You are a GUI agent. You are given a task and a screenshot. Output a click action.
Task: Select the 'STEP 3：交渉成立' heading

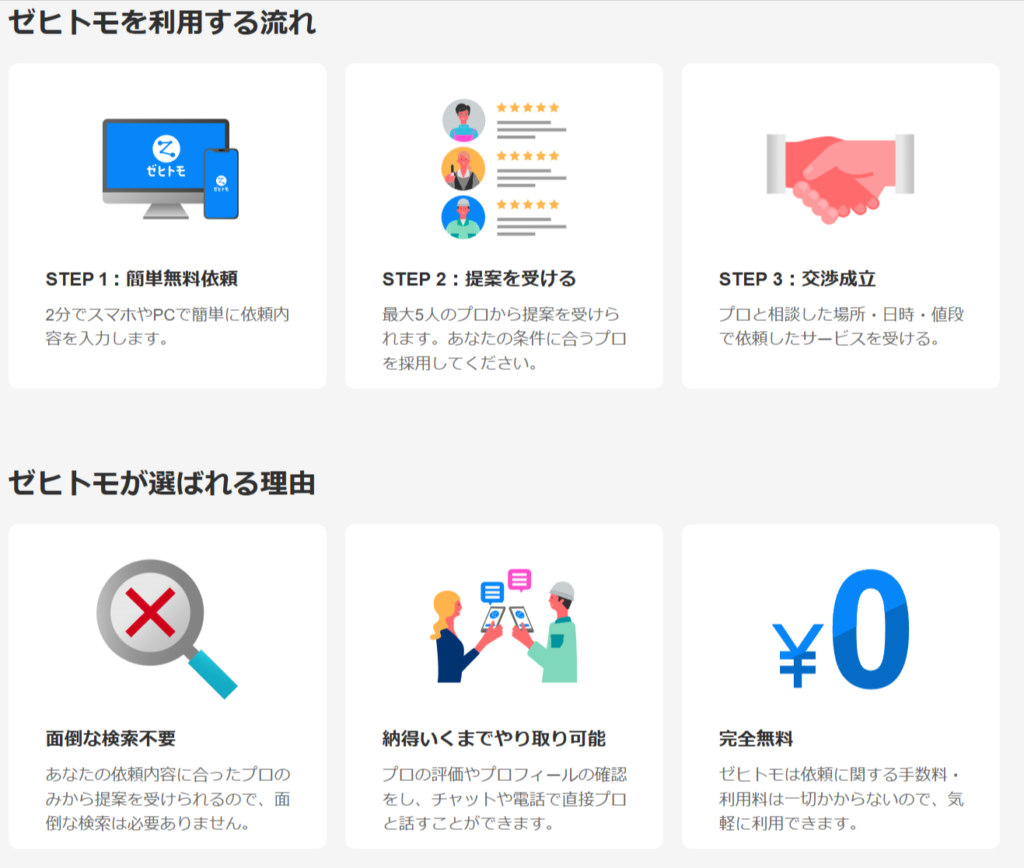coord(797,279)
